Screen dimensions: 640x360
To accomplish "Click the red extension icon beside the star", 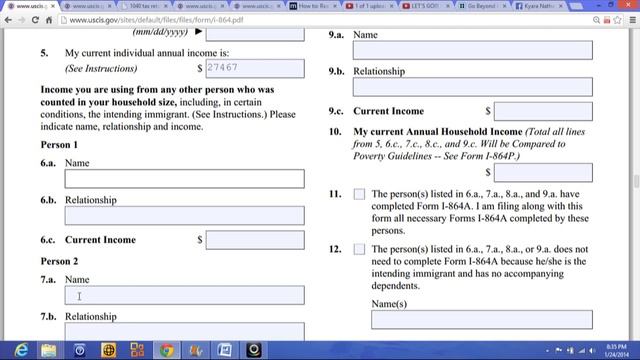I will (607, 20).
